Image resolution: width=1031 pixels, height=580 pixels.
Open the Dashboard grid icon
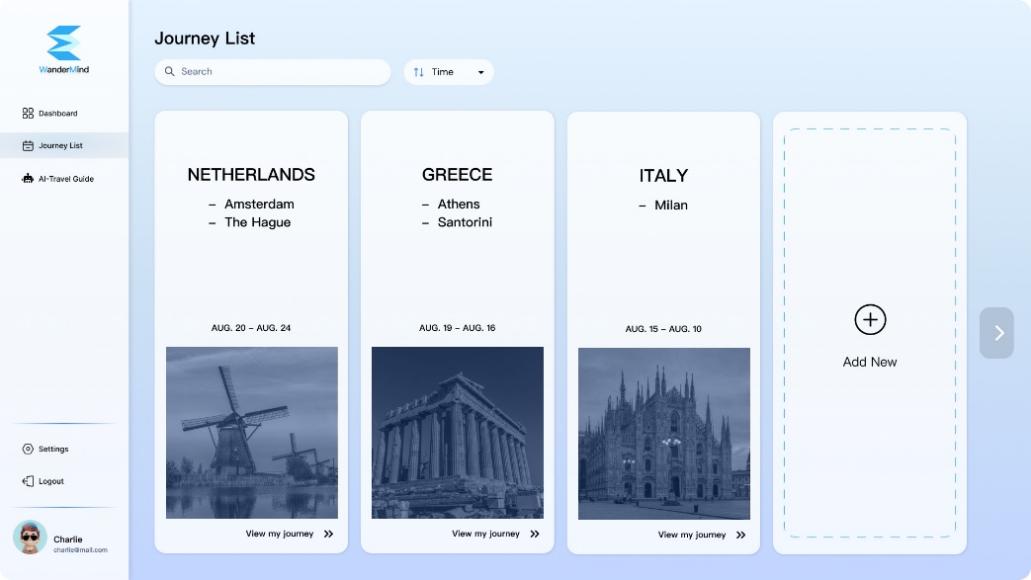point(28,113)
